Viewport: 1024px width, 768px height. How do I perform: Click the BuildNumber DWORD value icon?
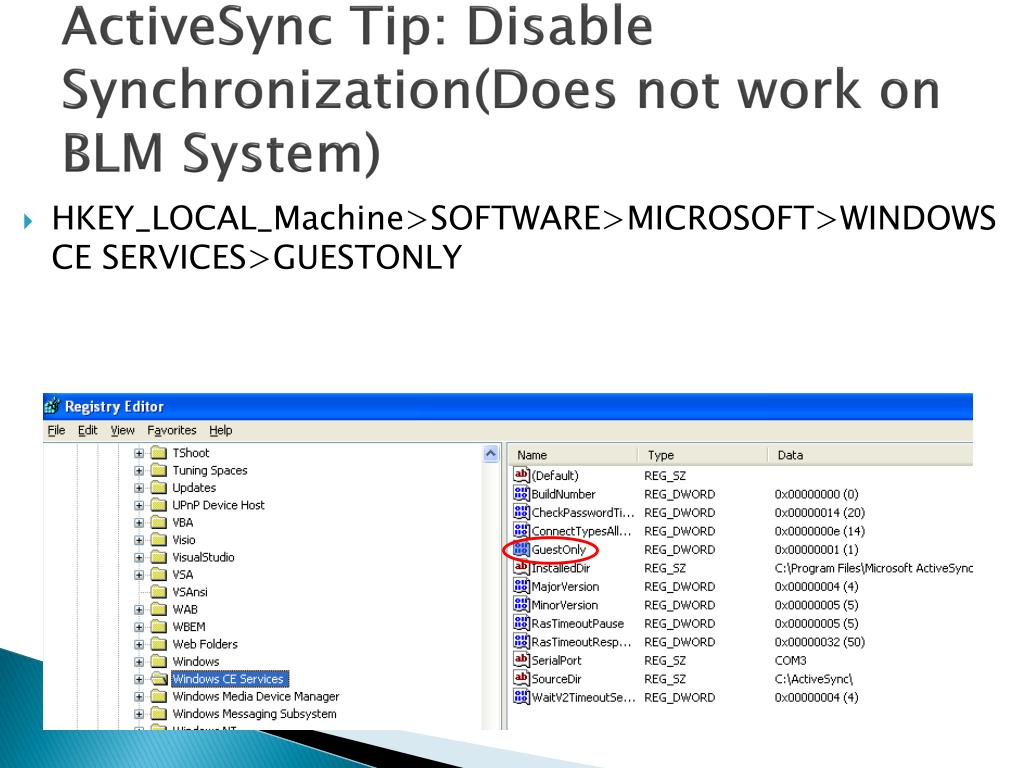[x=521, y=494]
